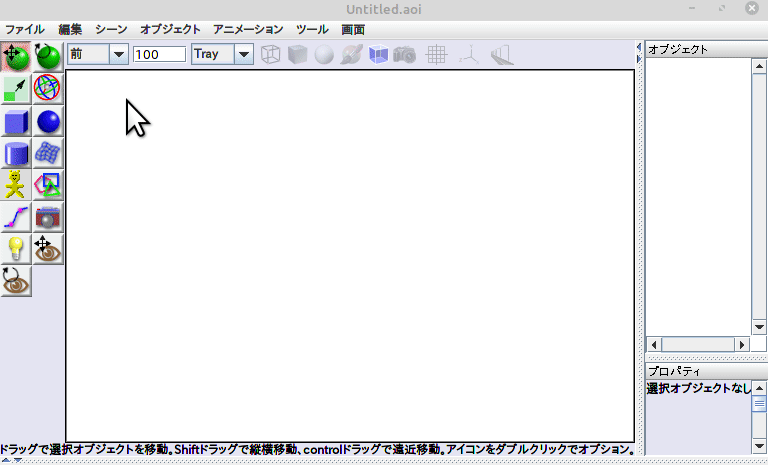Select the Create Light bulb tool
Viewport: 768px width, 465px height.
click(16, 249)
